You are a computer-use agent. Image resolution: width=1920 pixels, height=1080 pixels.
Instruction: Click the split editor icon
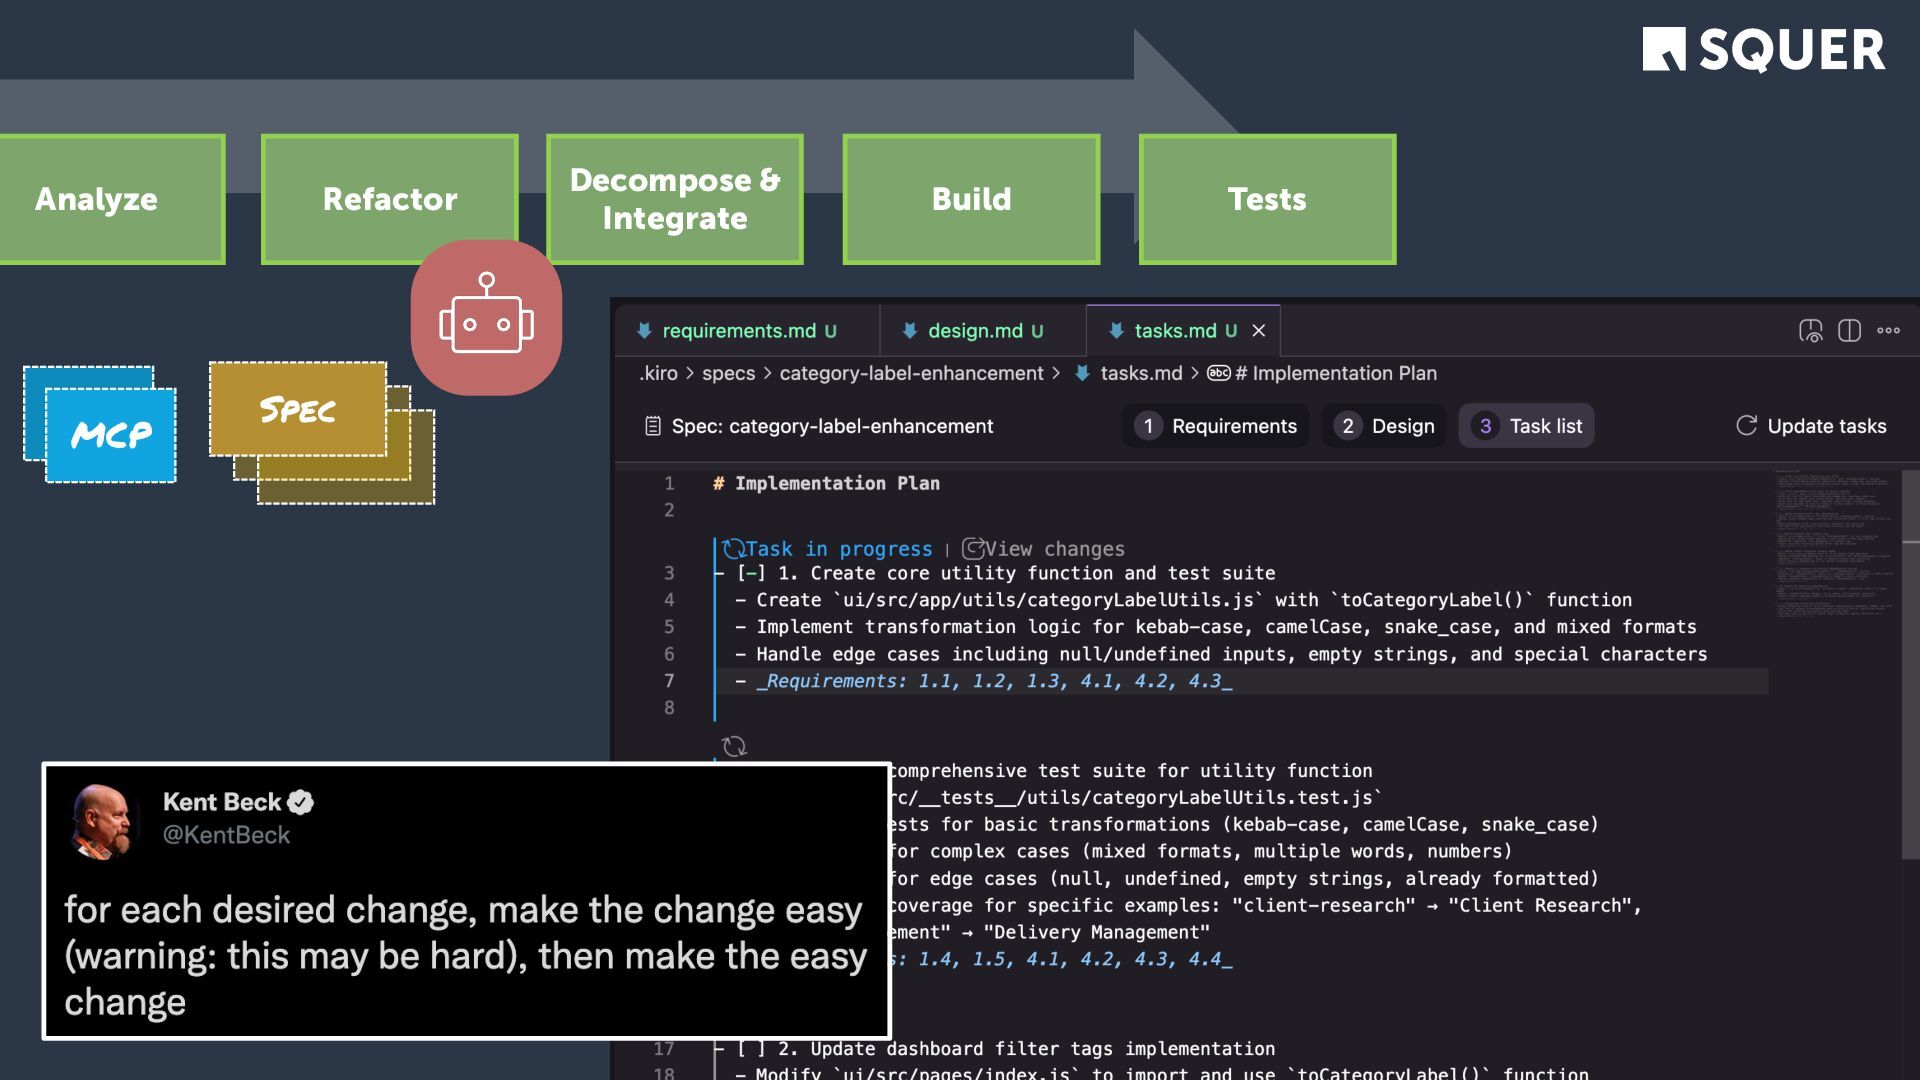(1849, 331)
